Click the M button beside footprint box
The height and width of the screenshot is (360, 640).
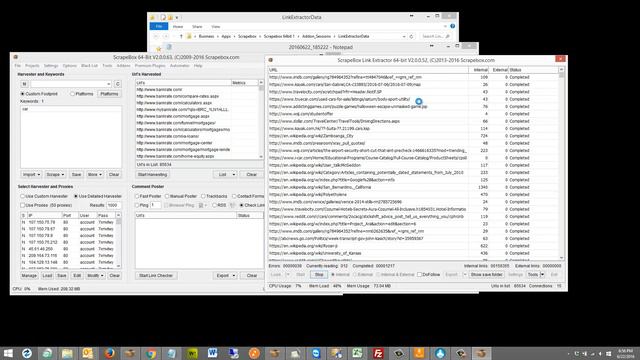[24, 84]
